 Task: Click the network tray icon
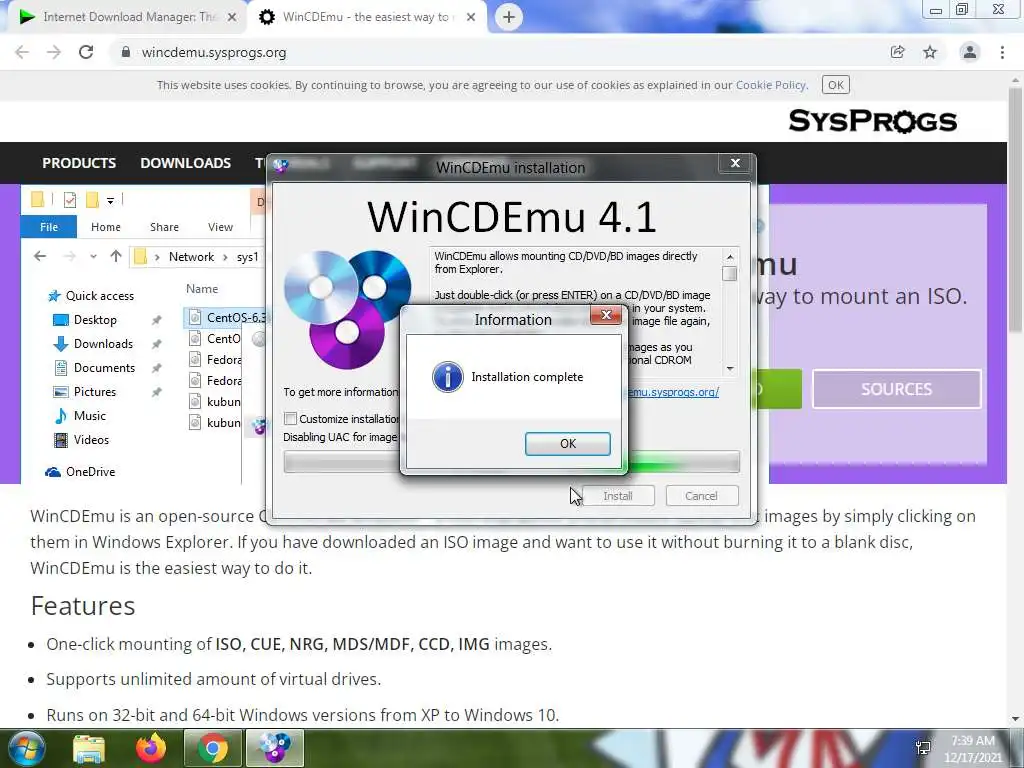923,748
